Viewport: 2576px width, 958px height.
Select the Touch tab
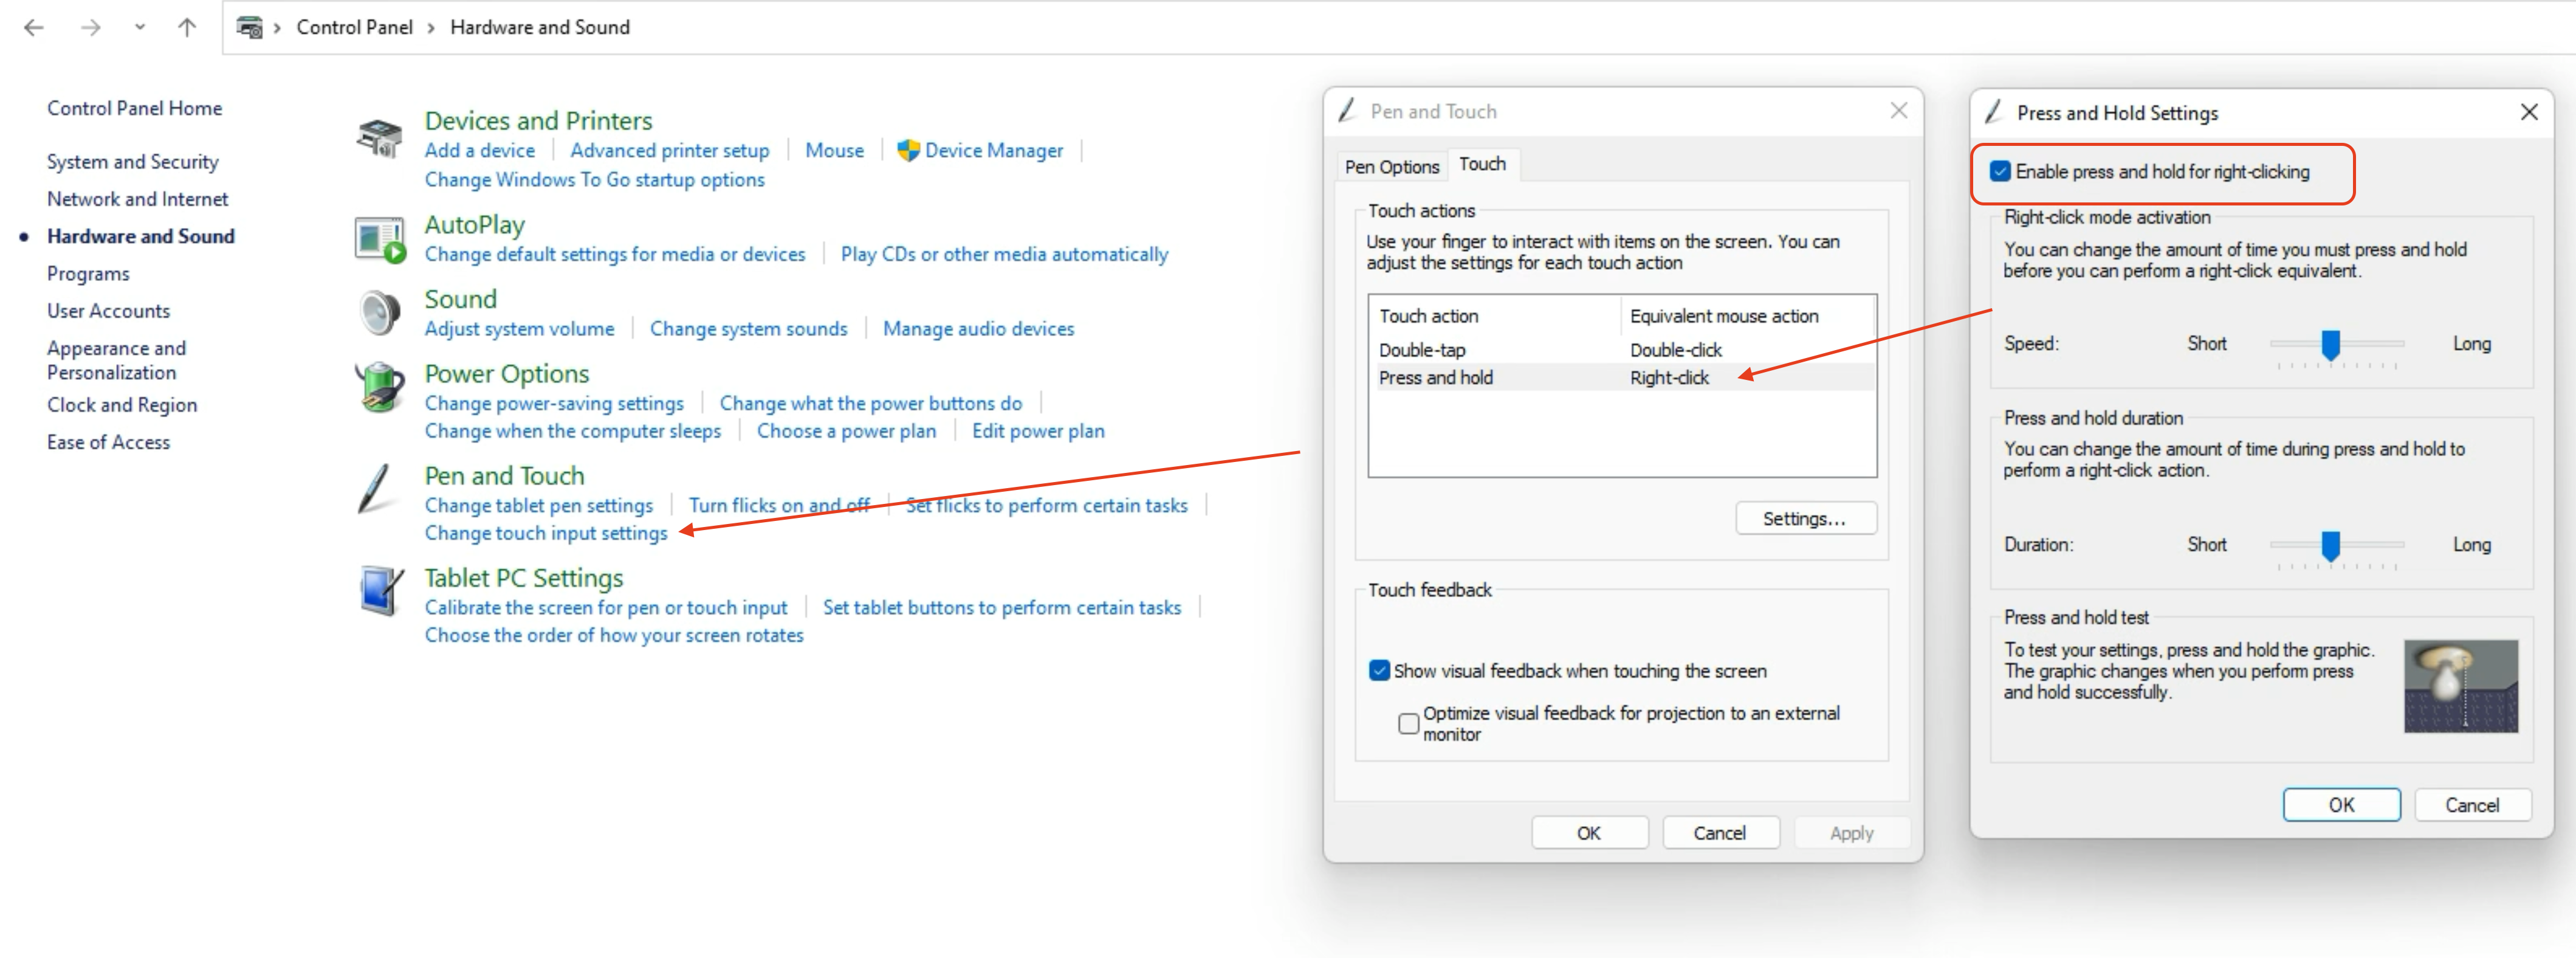tap(1481, 164)
